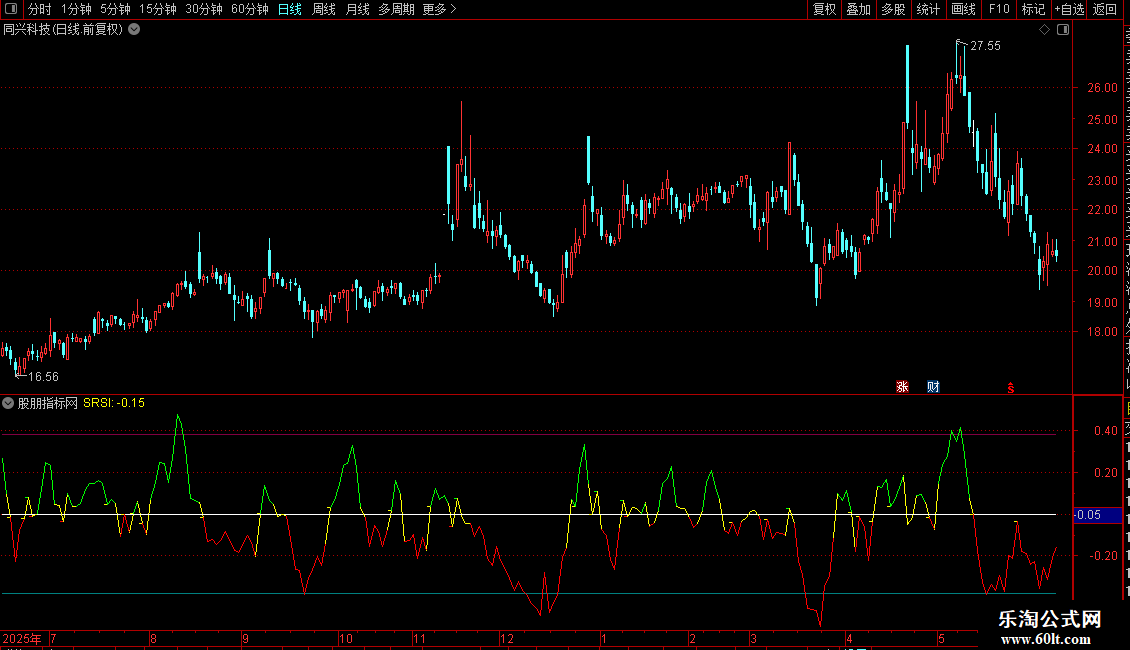Click the SRSI: -0.15 value label
This screenshot has width=1130, height=650.
click(x=114, y=403)
